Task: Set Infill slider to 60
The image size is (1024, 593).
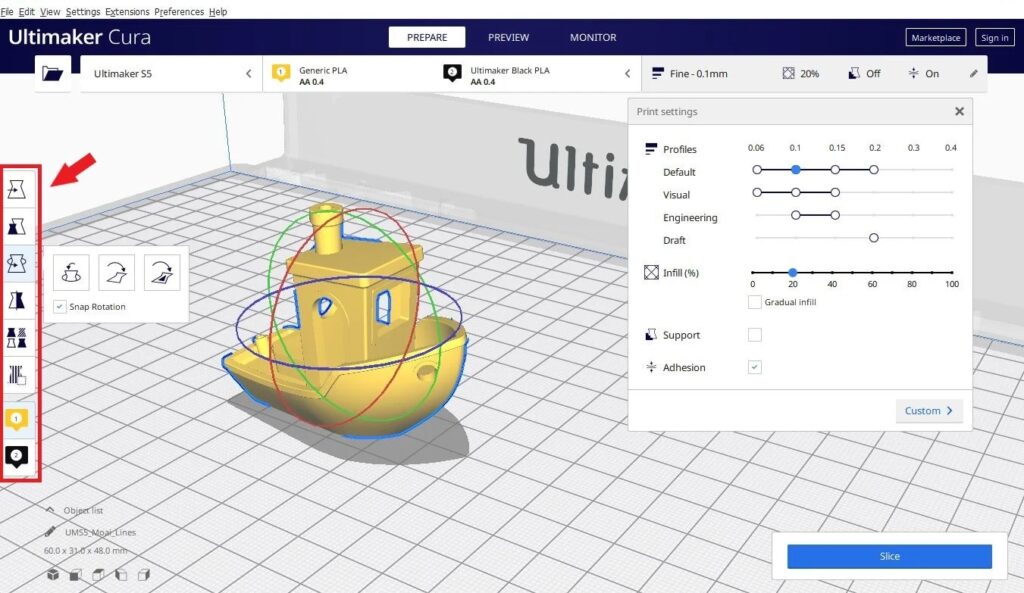Action: pos(872,272)
